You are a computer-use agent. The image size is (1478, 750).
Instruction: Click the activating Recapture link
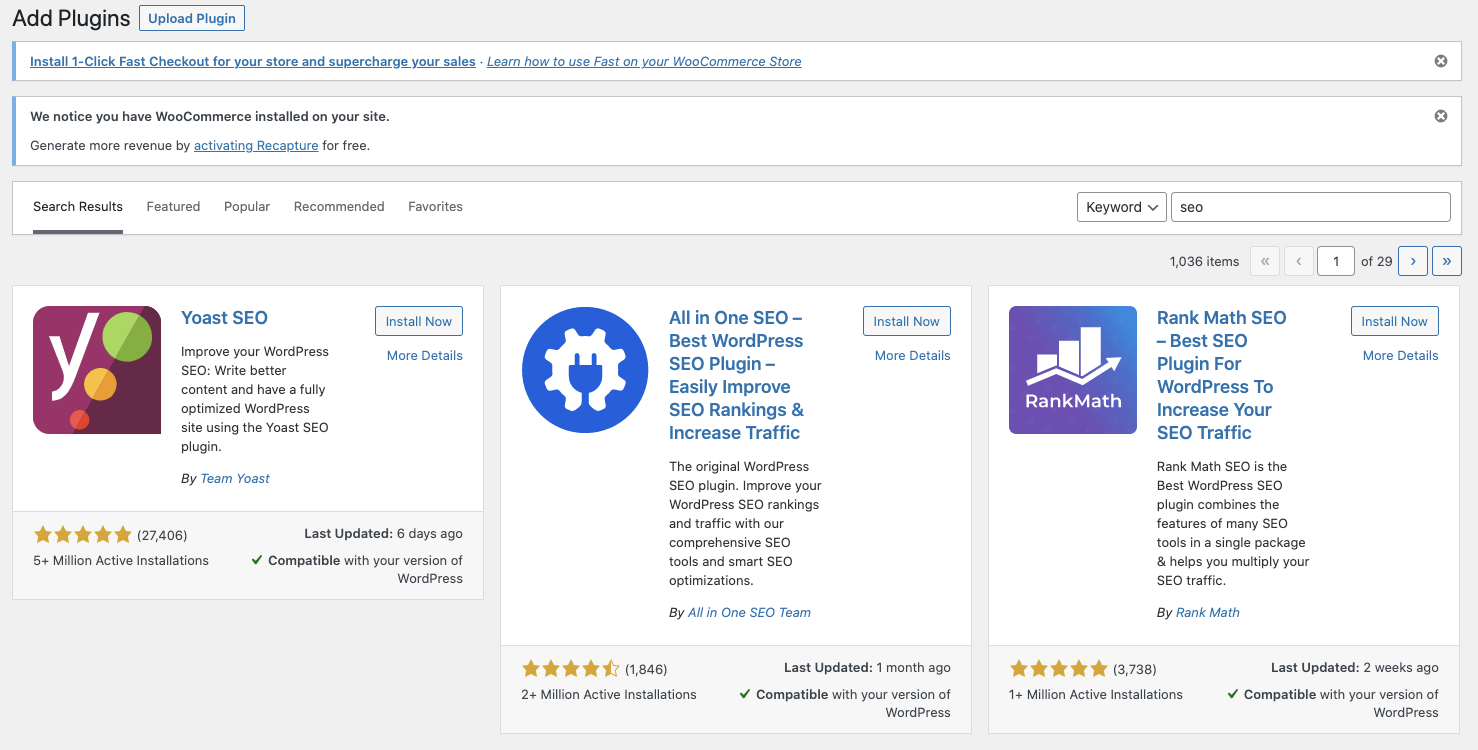[x=256, y=145]
